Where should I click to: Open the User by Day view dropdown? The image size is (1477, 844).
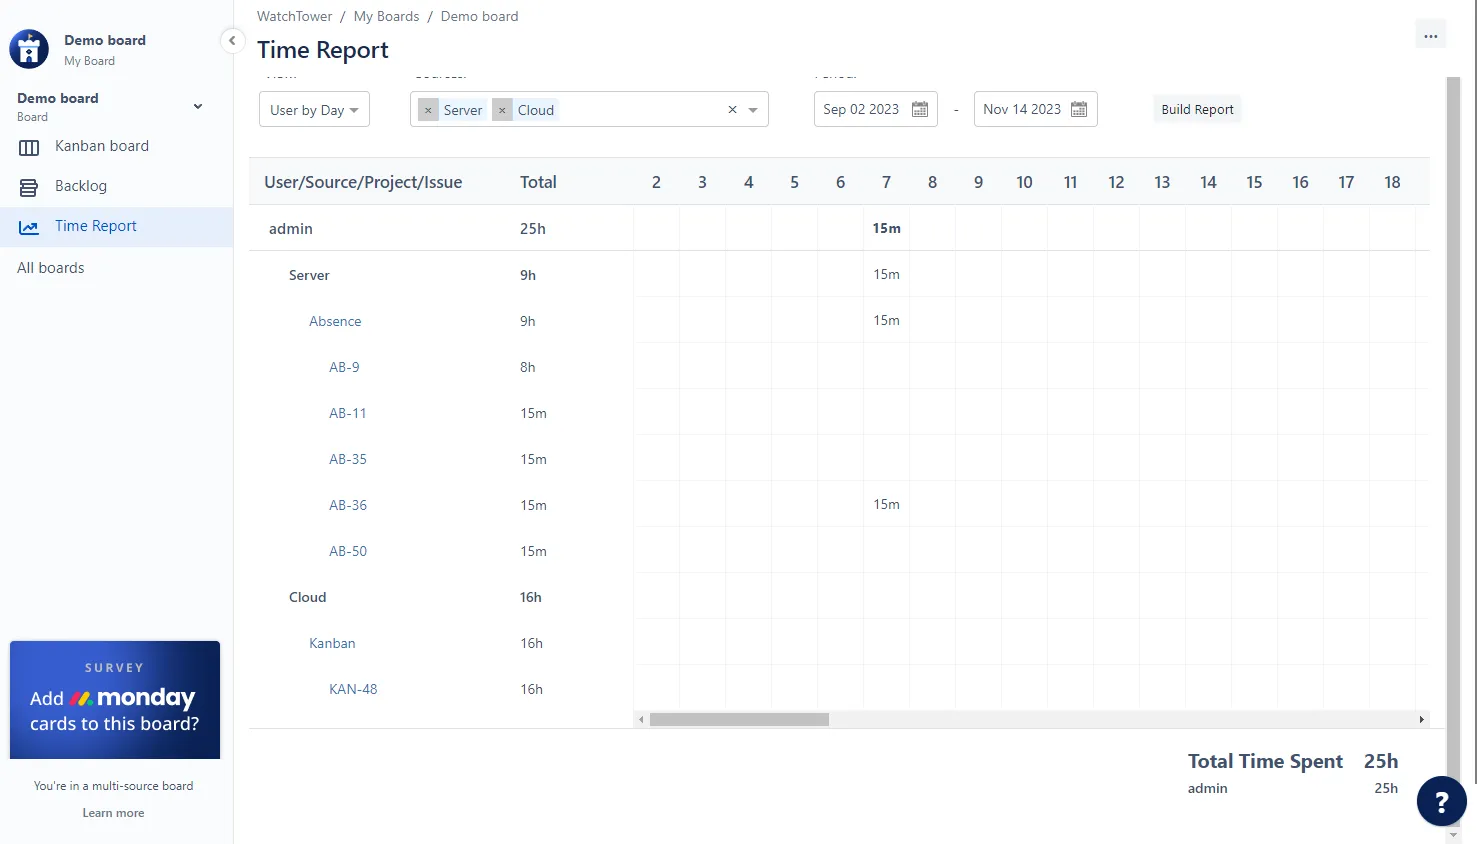click(x=314, y=109)
